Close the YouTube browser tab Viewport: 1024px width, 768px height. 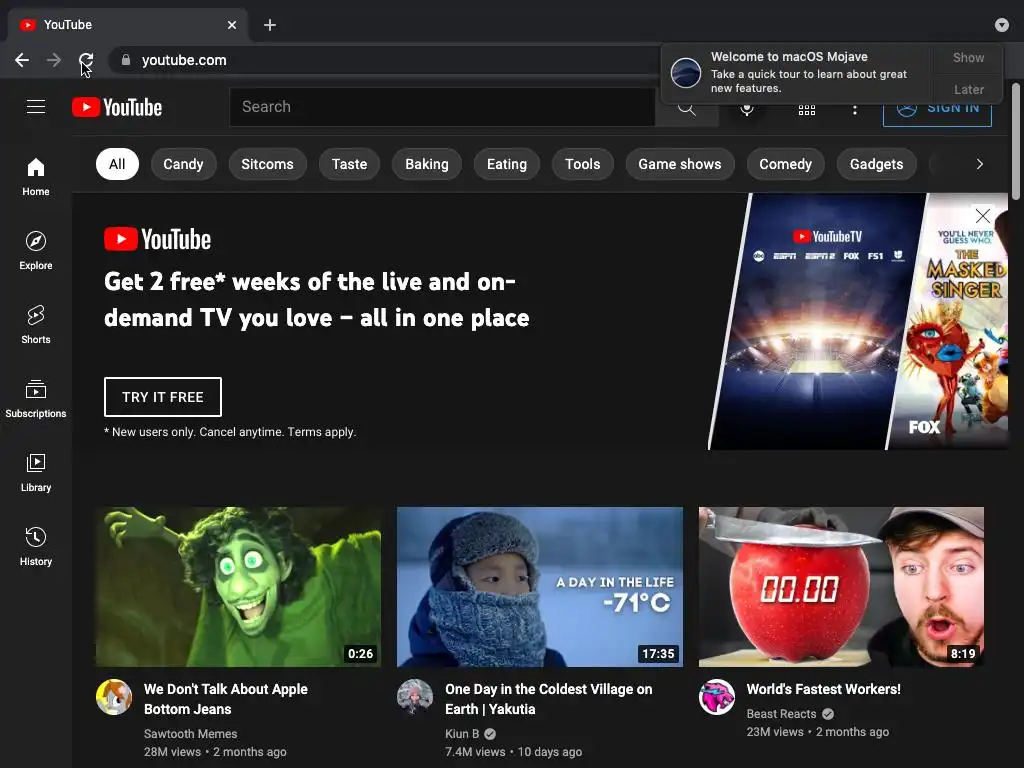[x=232, y=25]
